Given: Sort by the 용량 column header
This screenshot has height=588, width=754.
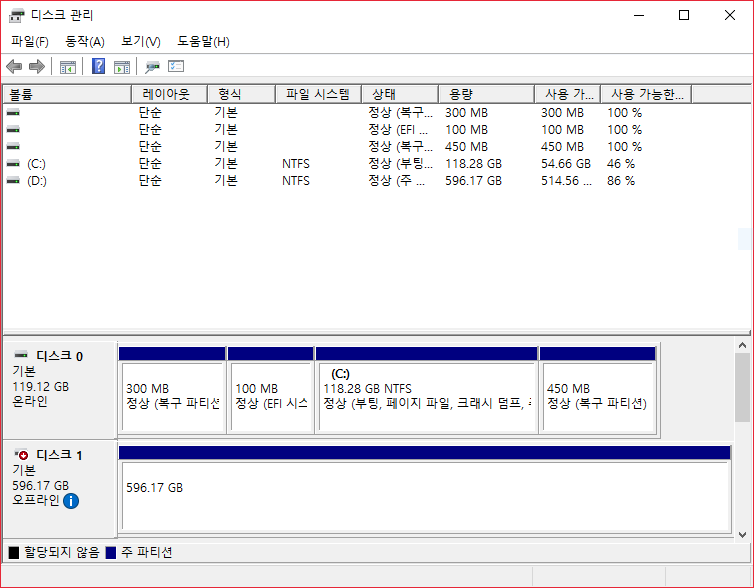Looking at the screenshot, I should tap(487, 94).
